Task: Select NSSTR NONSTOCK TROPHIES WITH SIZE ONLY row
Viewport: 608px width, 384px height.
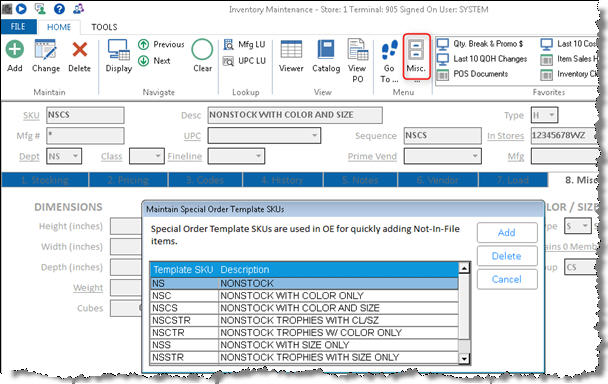Action: 304,357
